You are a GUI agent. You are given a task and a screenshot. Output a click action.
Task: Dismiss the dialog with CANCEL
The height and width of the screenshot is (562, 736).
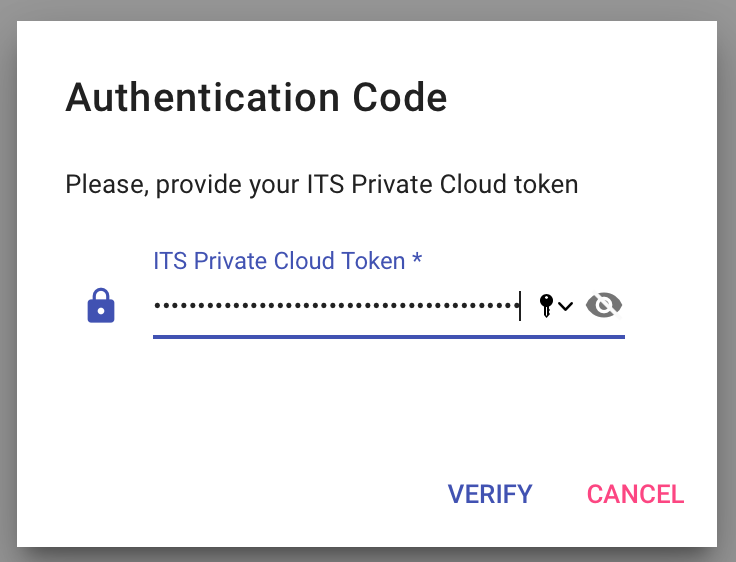(x=636, y=494)
